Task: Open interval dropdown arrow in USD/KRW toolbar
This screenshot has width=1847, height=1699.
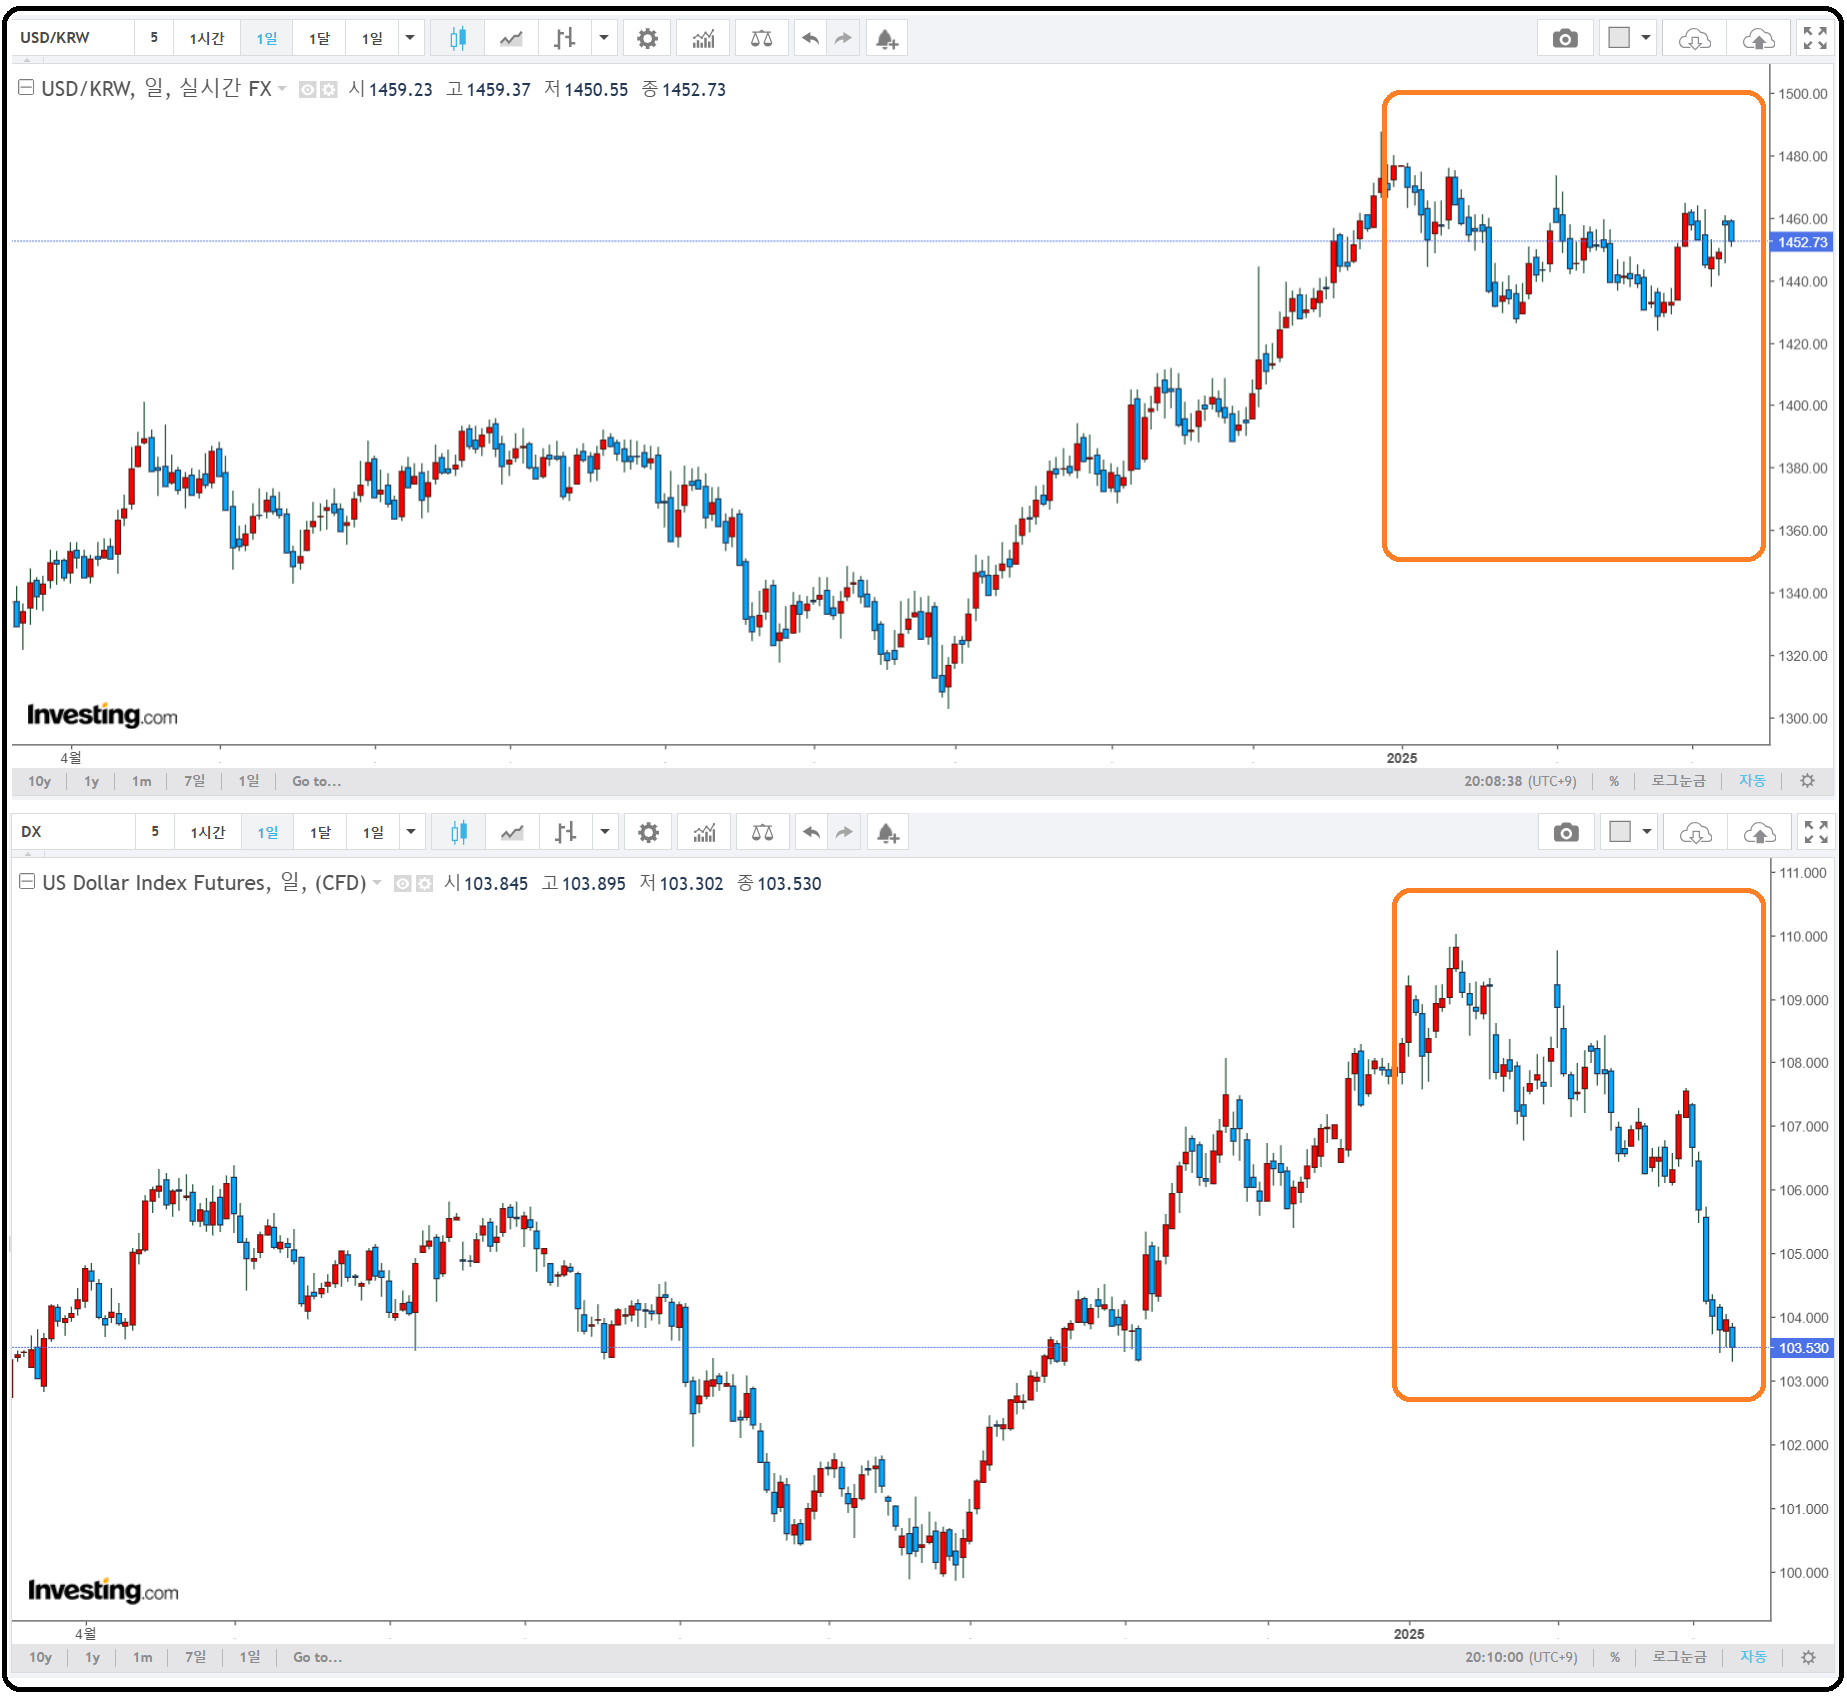Action: [x=410, y=38]
